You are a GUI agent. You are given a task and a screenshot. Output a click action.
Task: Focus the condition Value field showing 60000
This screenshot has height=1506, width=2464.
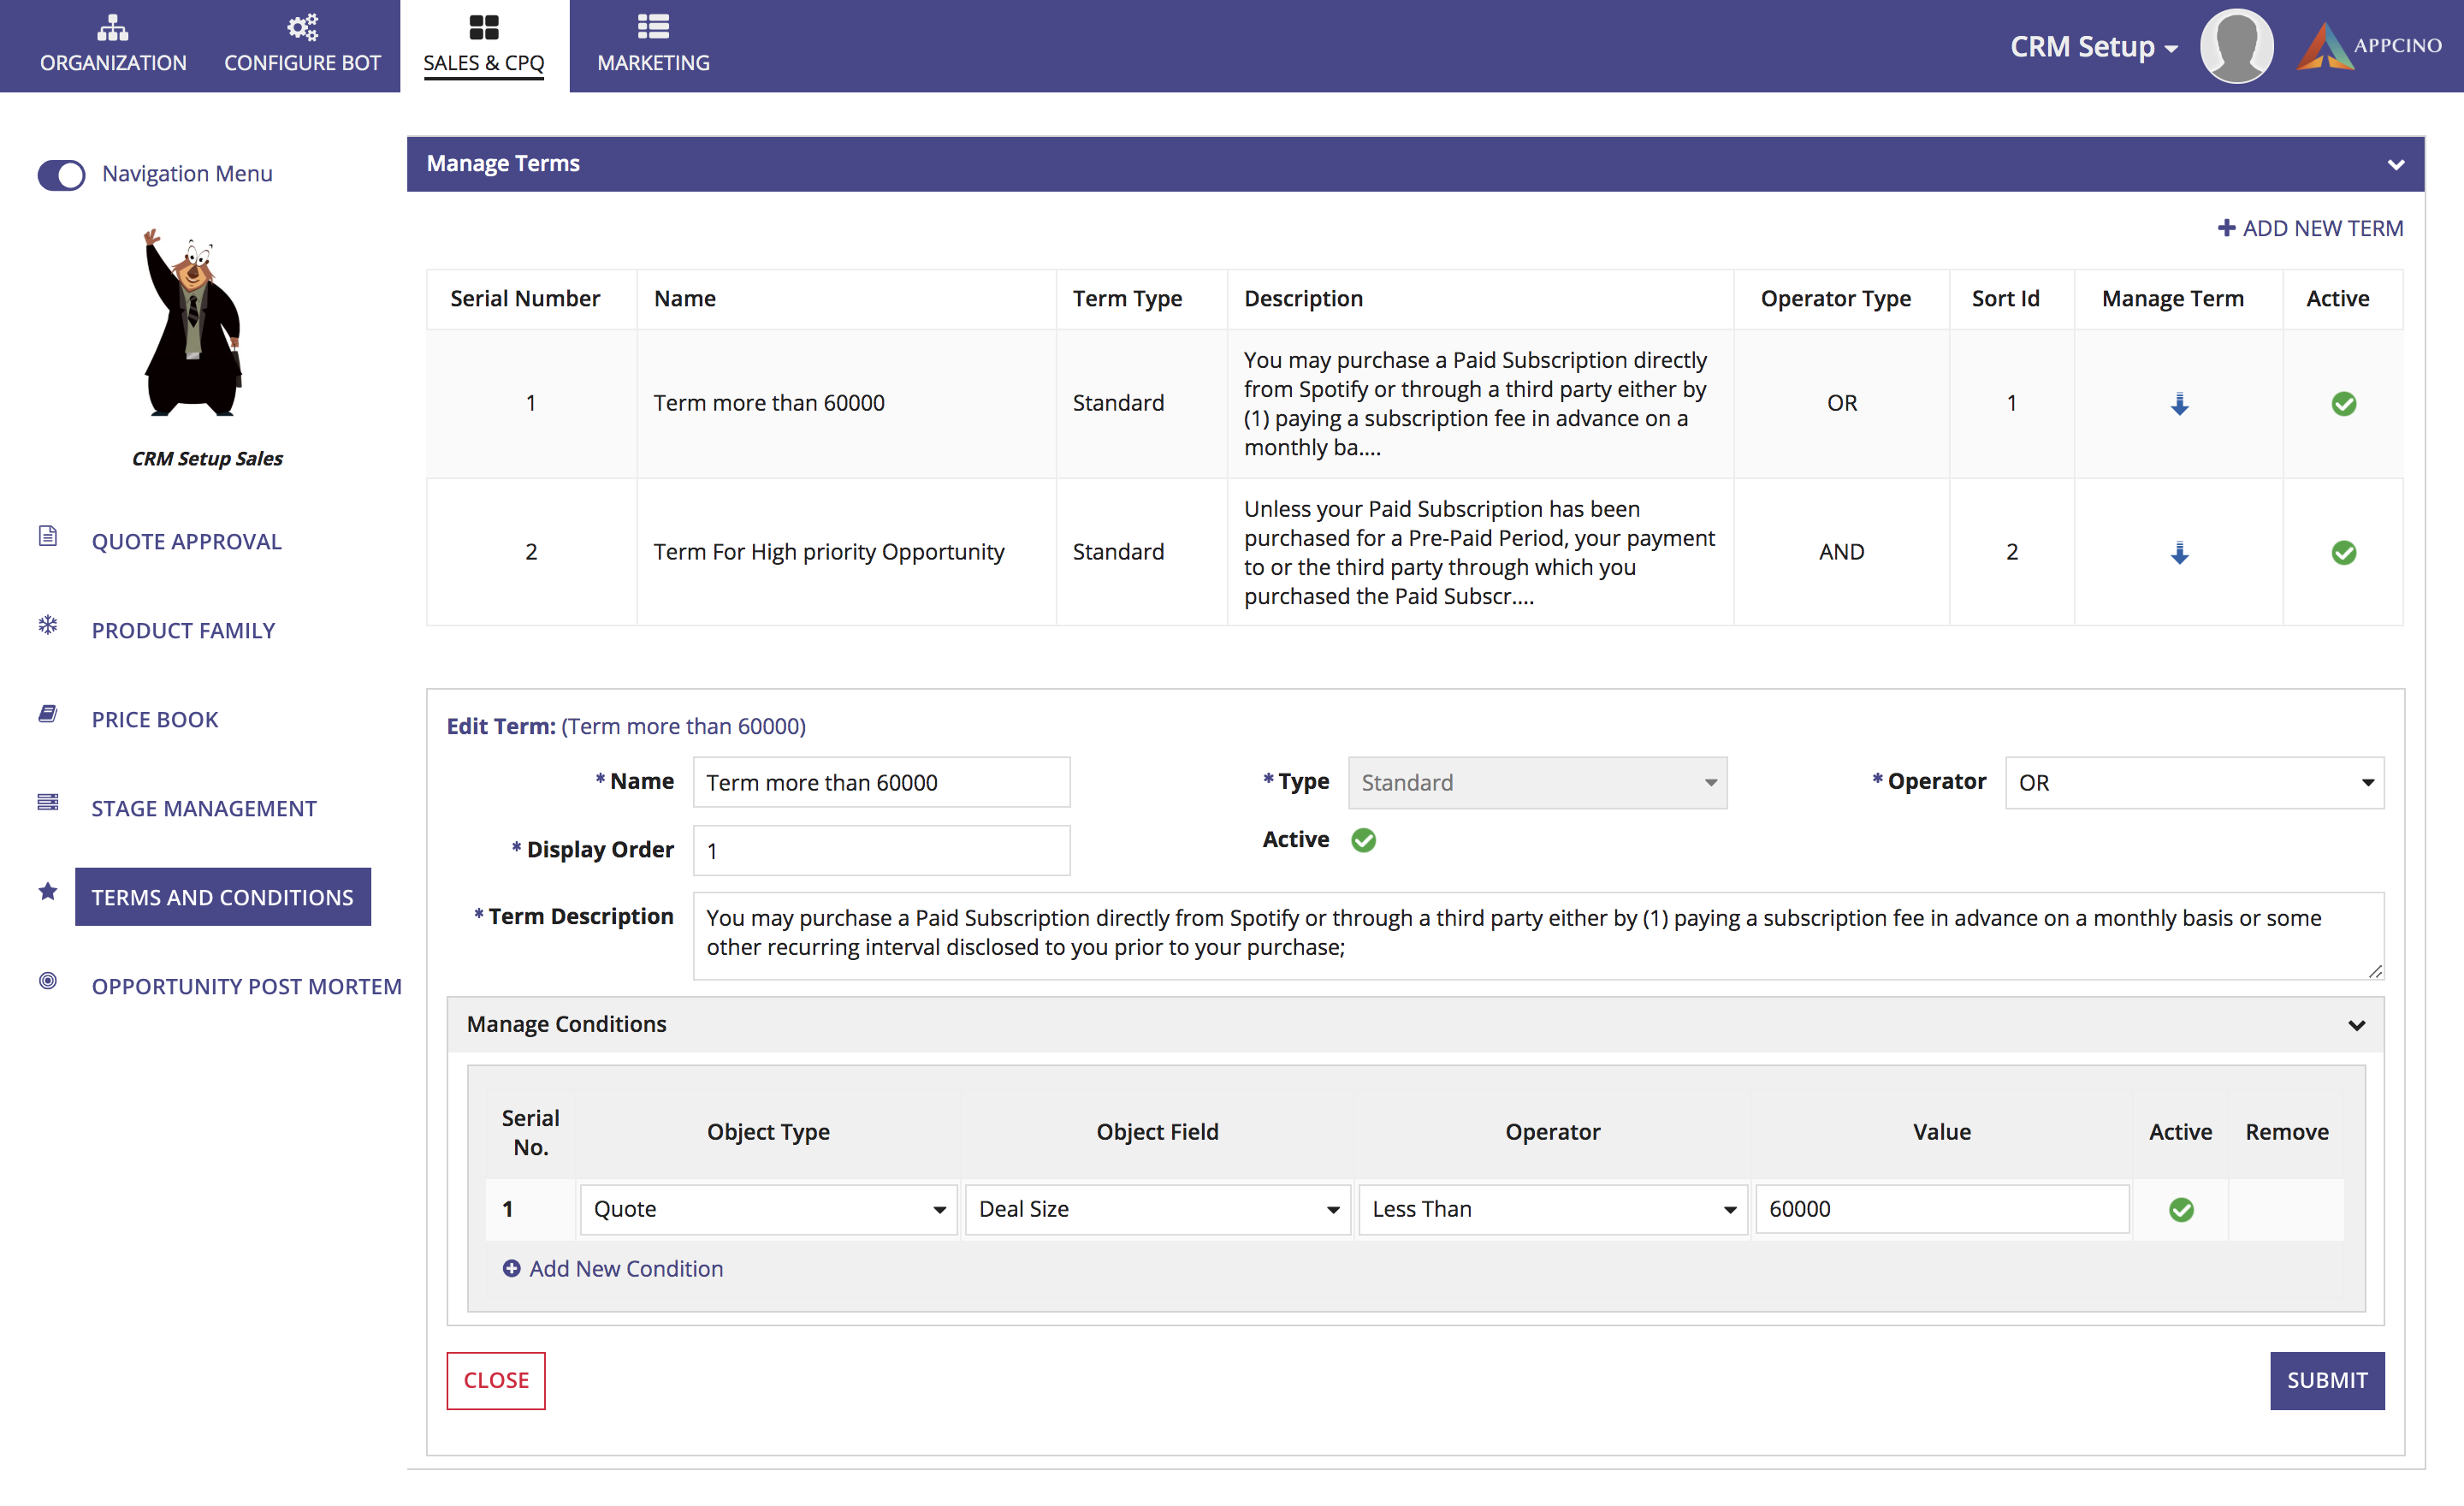click(x=1941, y=1209)
